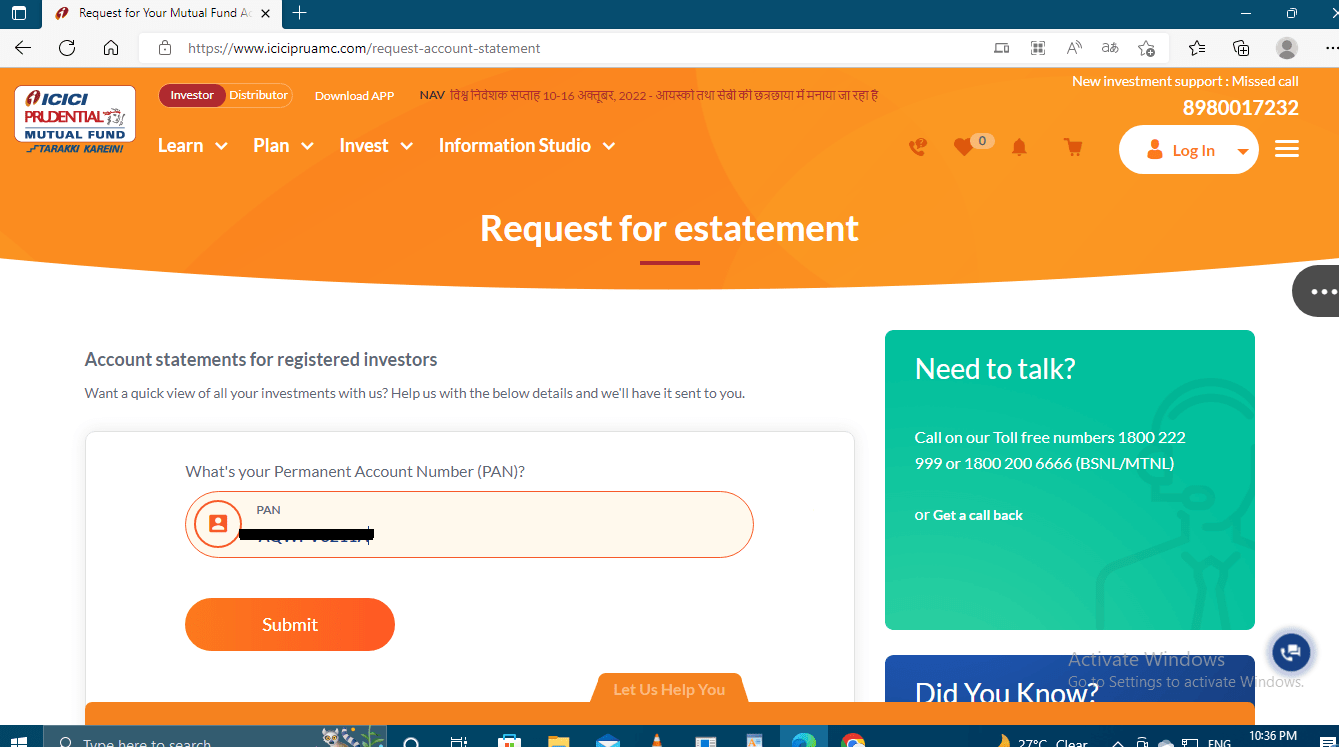Click the PAN card icon inside the field
The image size is (1339, 747).
(x=216, y=523)
